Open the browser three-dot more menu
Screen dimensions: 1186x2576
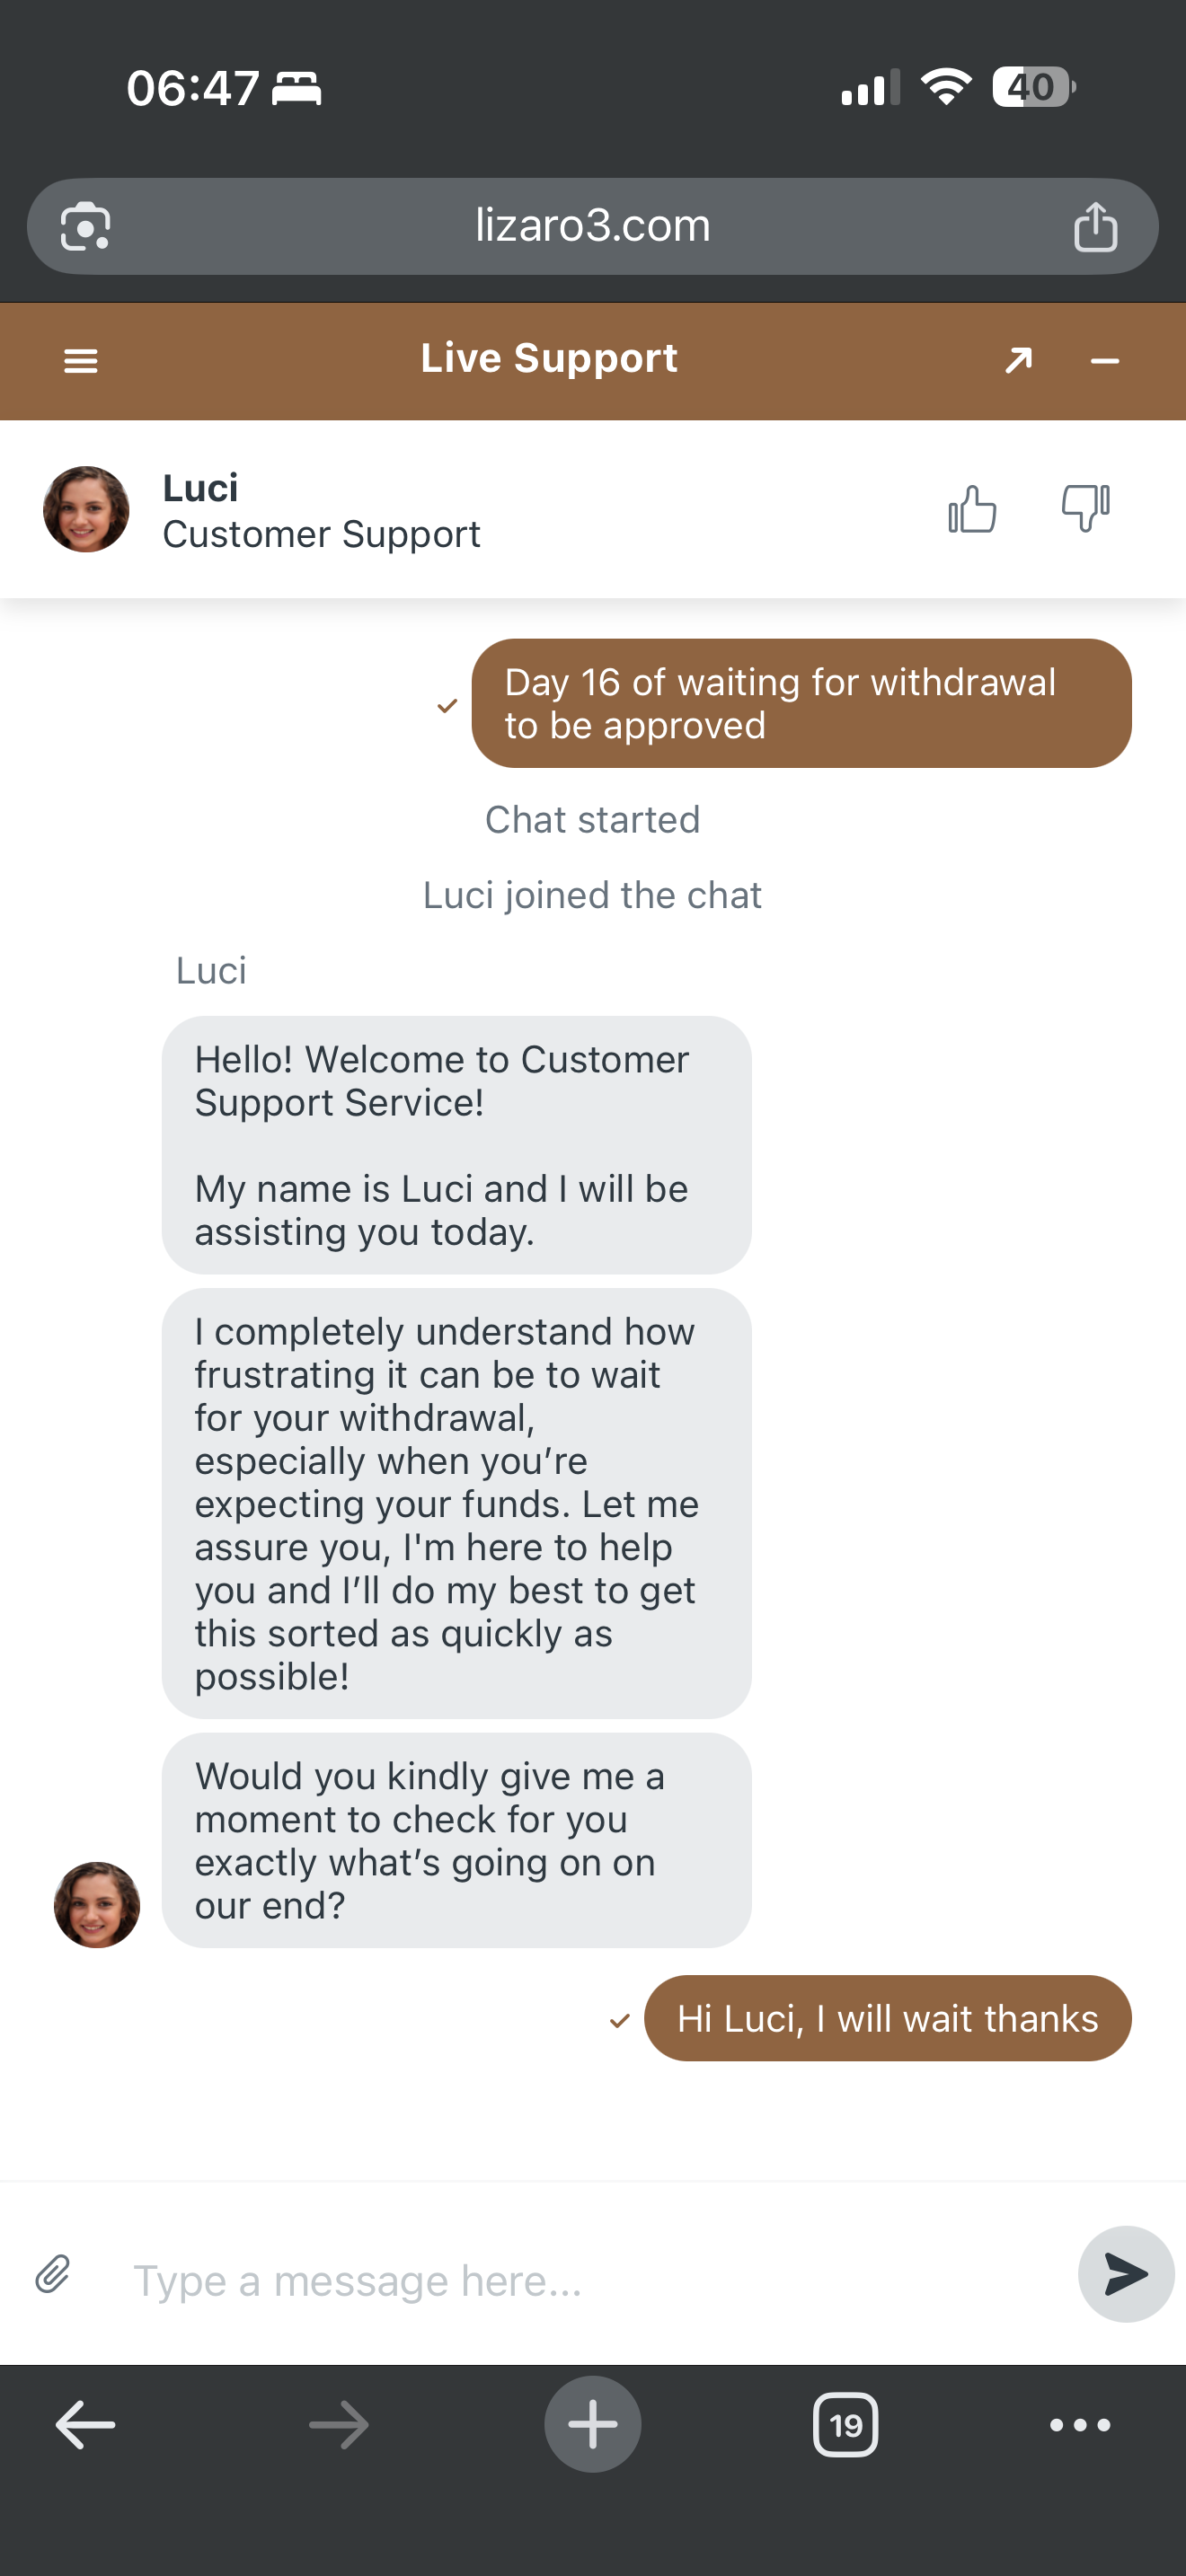(x=1079, y=2425)
